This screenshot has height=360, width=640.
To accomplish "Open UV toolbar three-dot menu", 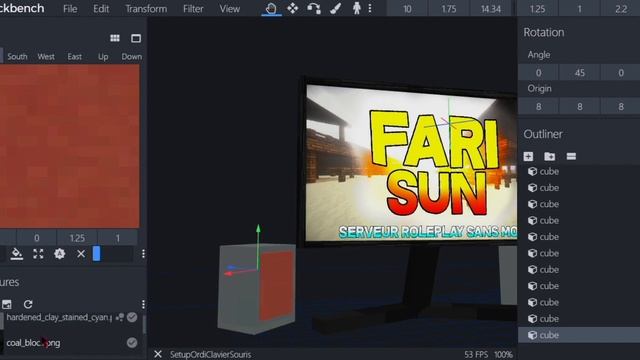I will point(143,254).
